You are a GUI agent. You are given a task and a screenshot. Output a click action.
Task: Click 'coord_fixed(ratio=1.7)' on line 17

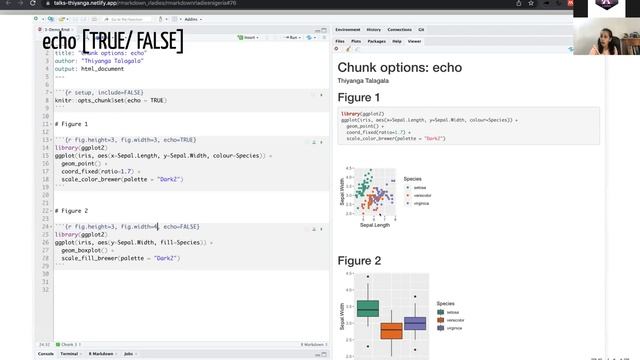click(x=98, y=171)
